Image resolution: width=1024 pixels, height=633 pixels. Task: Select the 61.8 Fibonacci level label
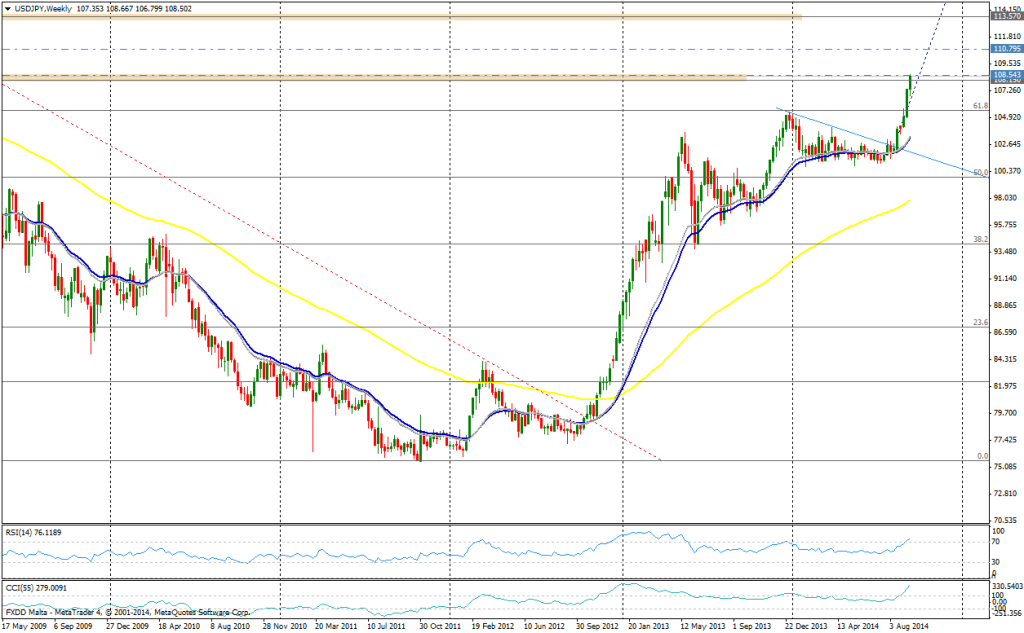tap(980, 105)
